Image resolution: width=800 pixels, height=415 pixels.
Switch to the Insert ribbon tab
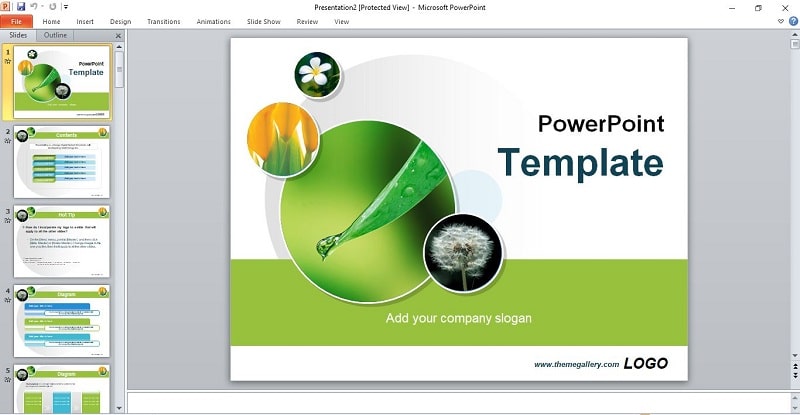tap(85, 21)
